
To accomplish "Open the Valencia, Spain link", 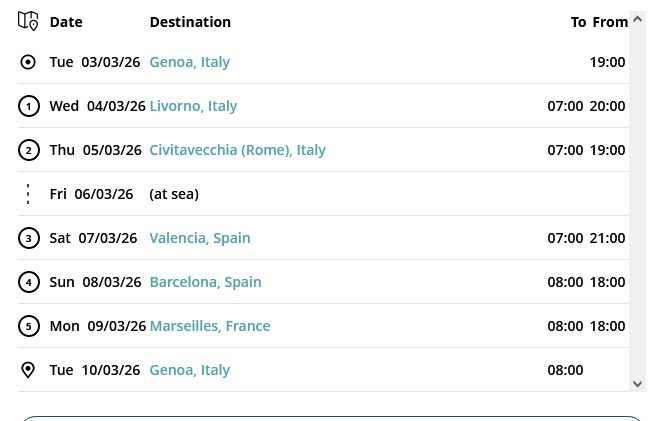I will (x=200, y=238).
